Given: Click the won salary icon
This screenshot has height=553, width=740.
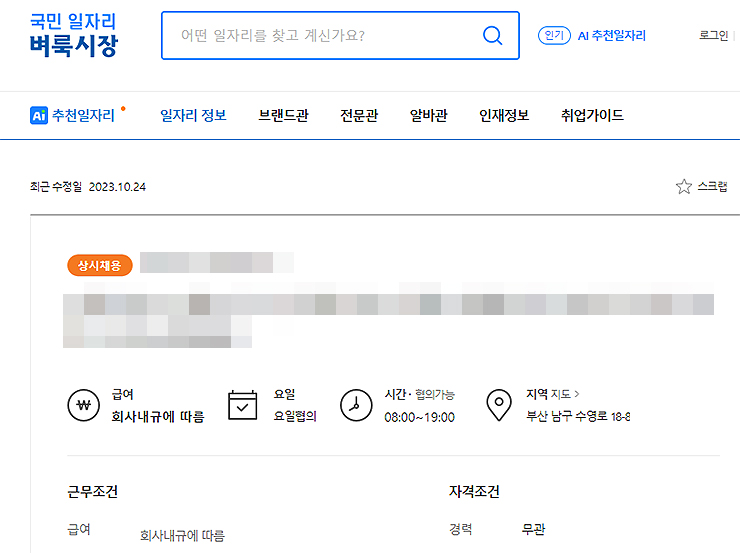Looking at the screenshot, I should click(x=84, y=405).
